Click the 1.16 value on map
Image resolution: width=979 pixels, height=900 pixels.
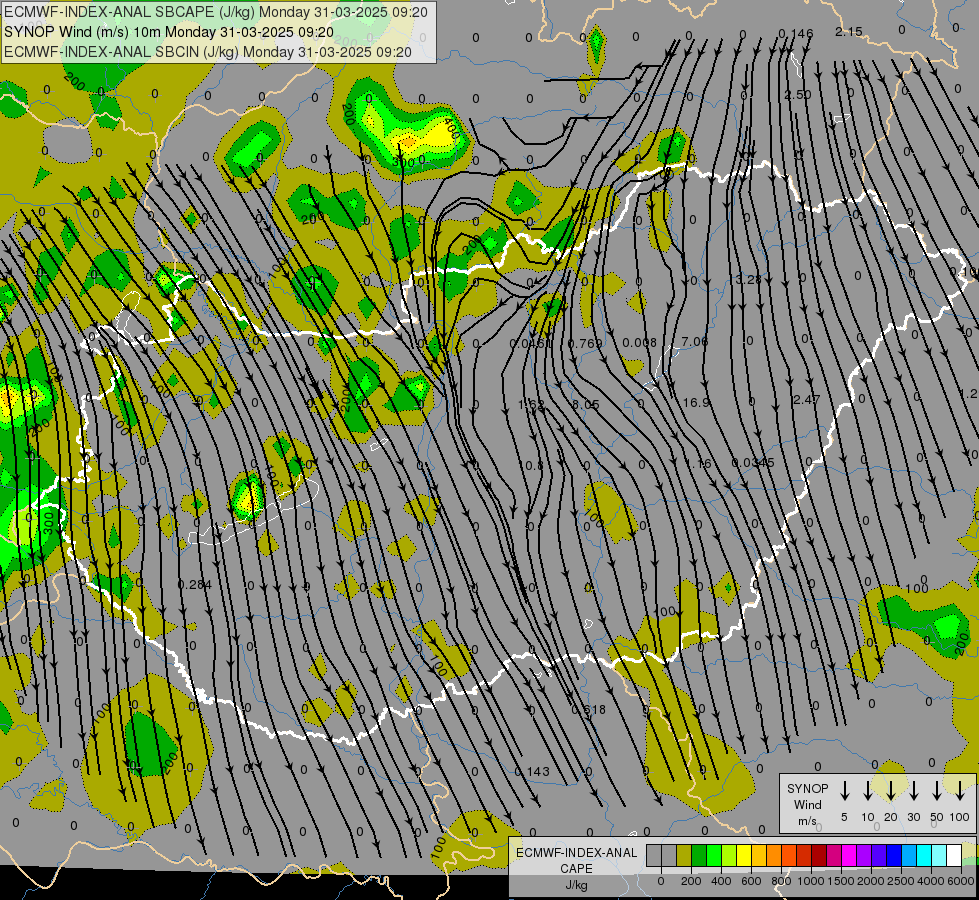coord(699,463)
